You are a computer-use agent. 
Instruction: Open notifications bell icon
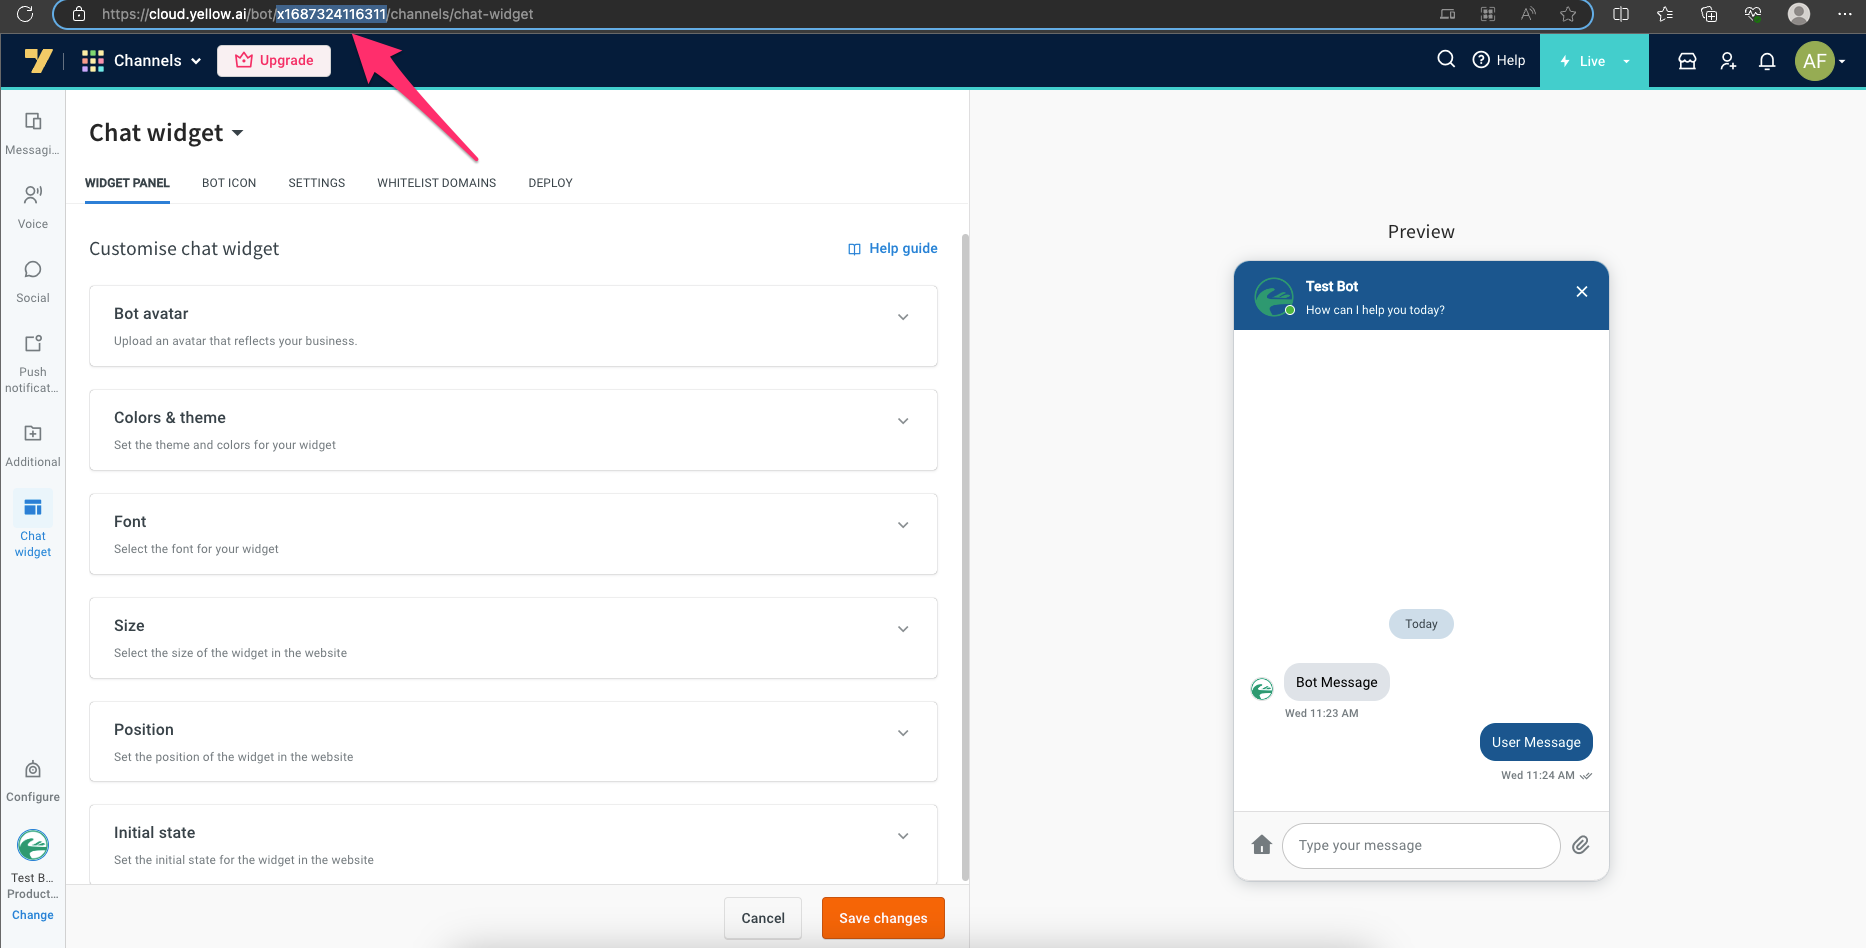[1767, 61]
